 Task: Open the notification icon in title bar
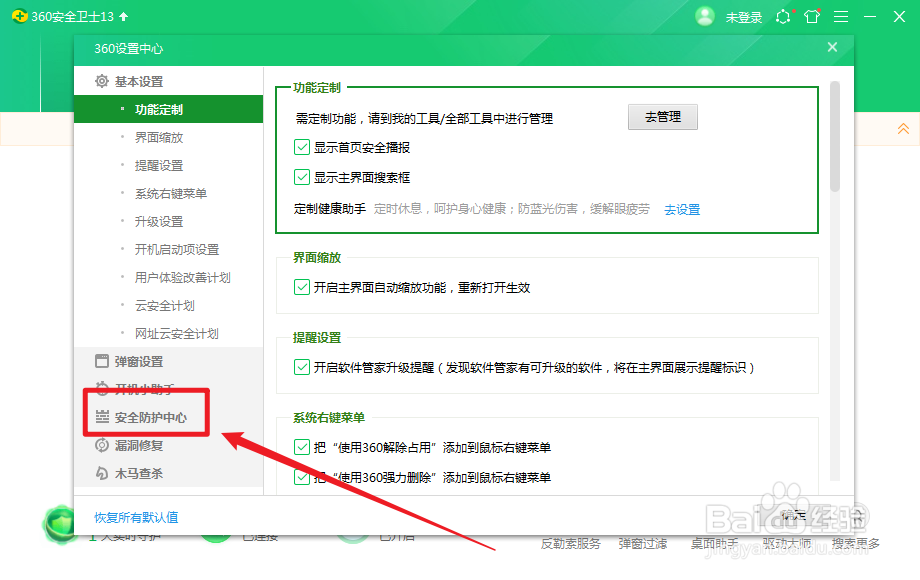(x=783, y=16)
